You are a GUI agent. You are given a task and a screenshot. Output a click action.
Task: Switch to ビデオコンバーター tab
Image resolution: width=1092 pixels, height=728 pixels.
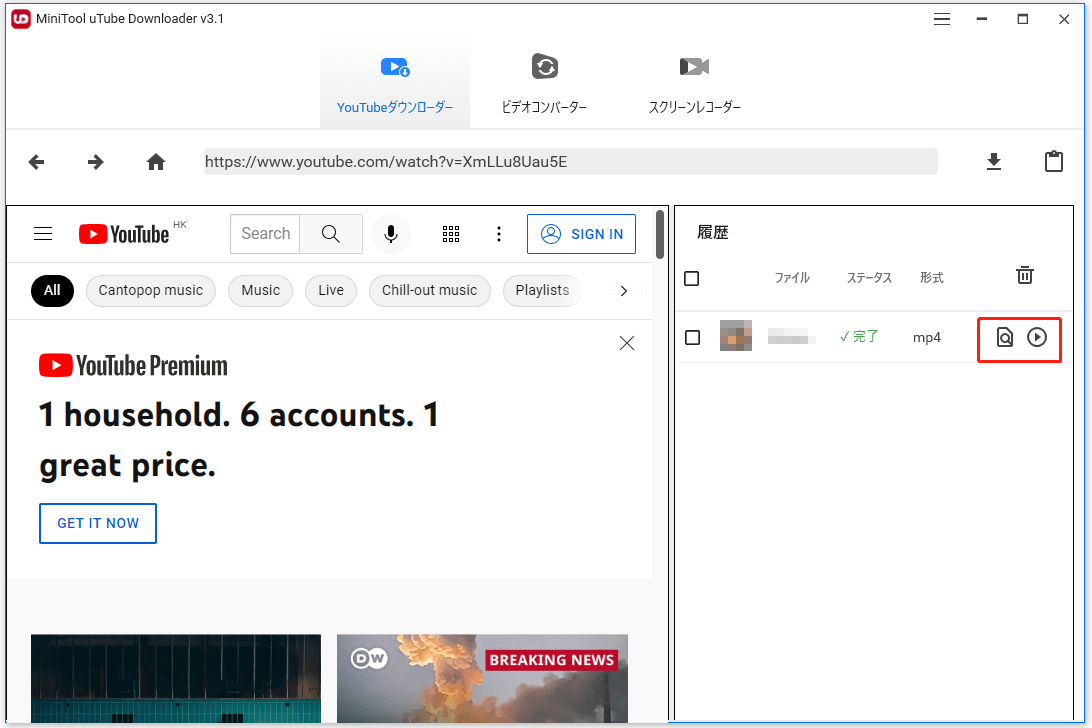point(545,85)
